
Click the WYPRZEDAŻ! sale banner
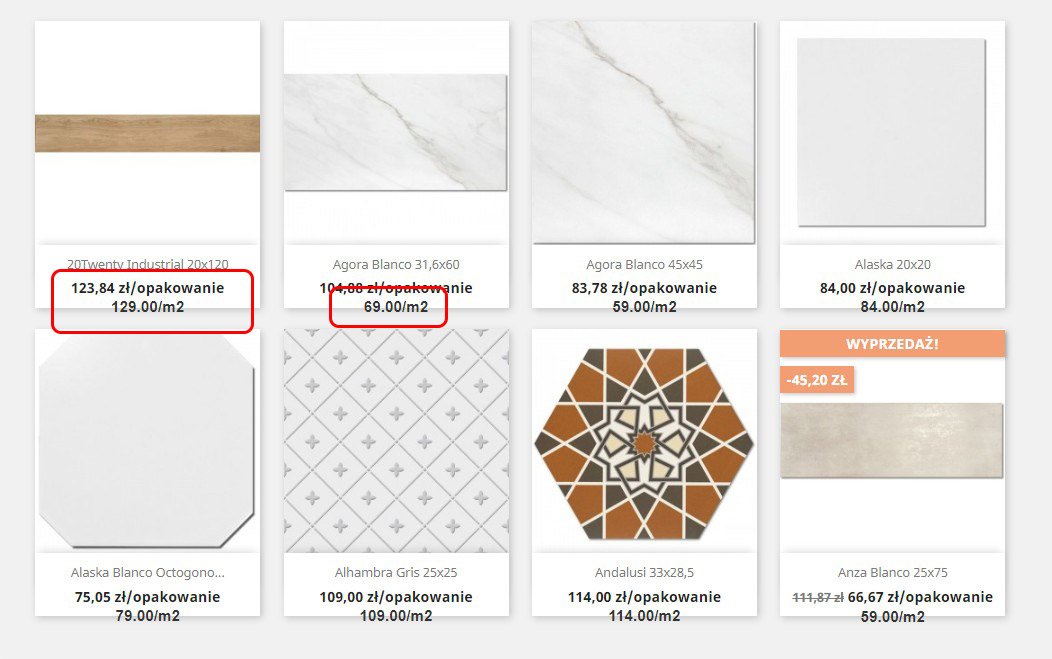(892, 344)
